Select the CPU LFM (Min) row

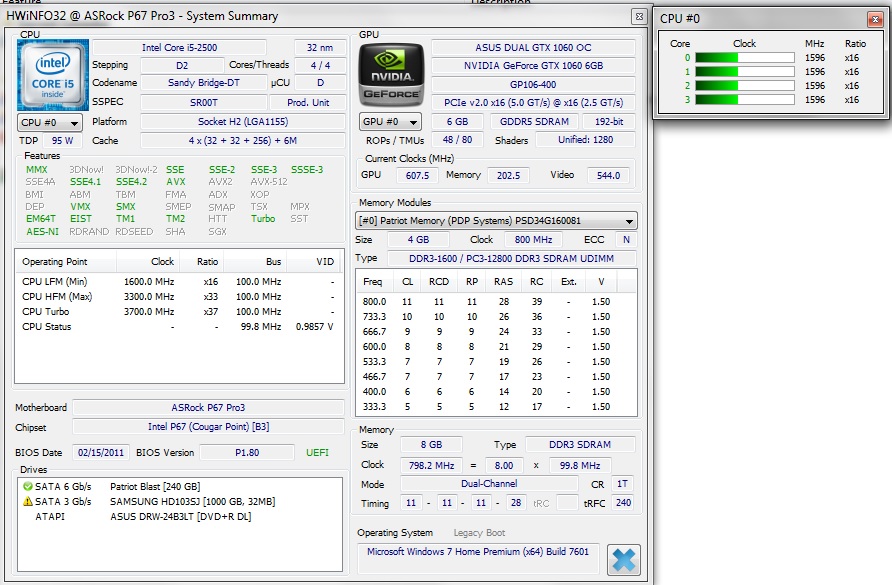click(179, 282)
